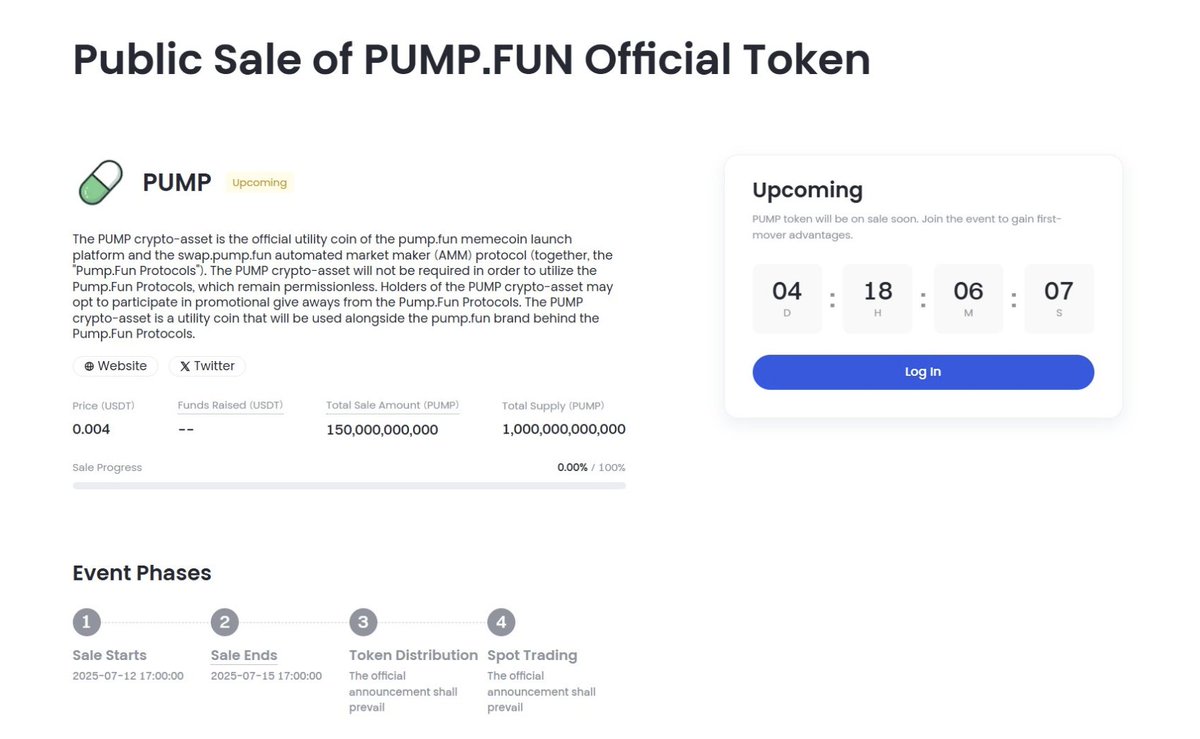
Task: Select phase 4 circle marker
Action: 501,622
